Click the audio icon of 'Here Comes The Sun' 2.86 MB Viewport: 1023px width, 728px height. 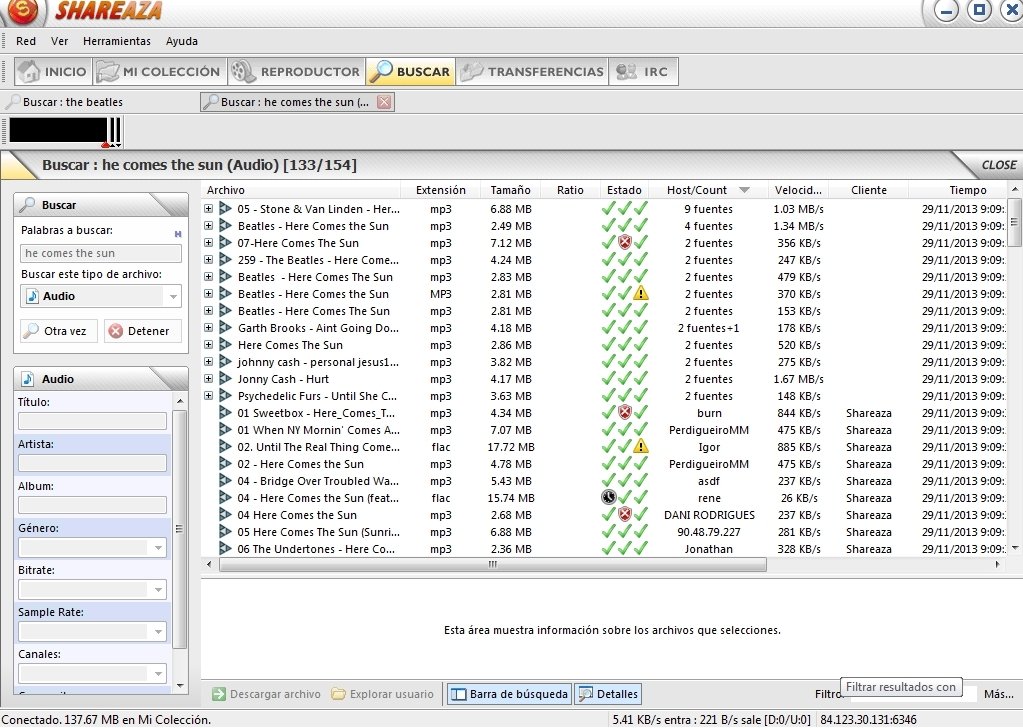pos(225,344)
